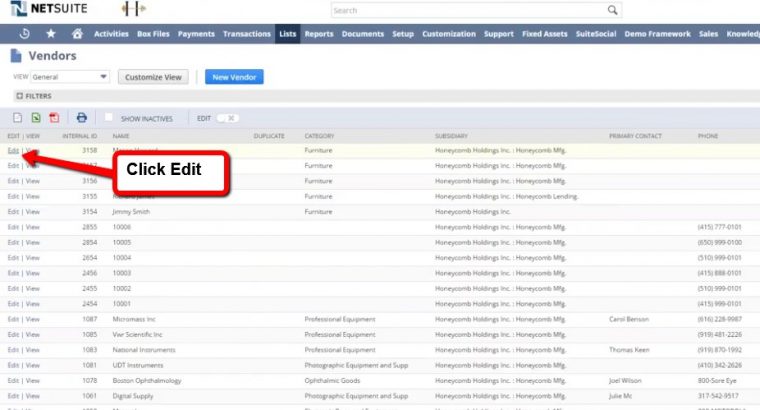Sort by the Internal ID column header

[79, 136]
